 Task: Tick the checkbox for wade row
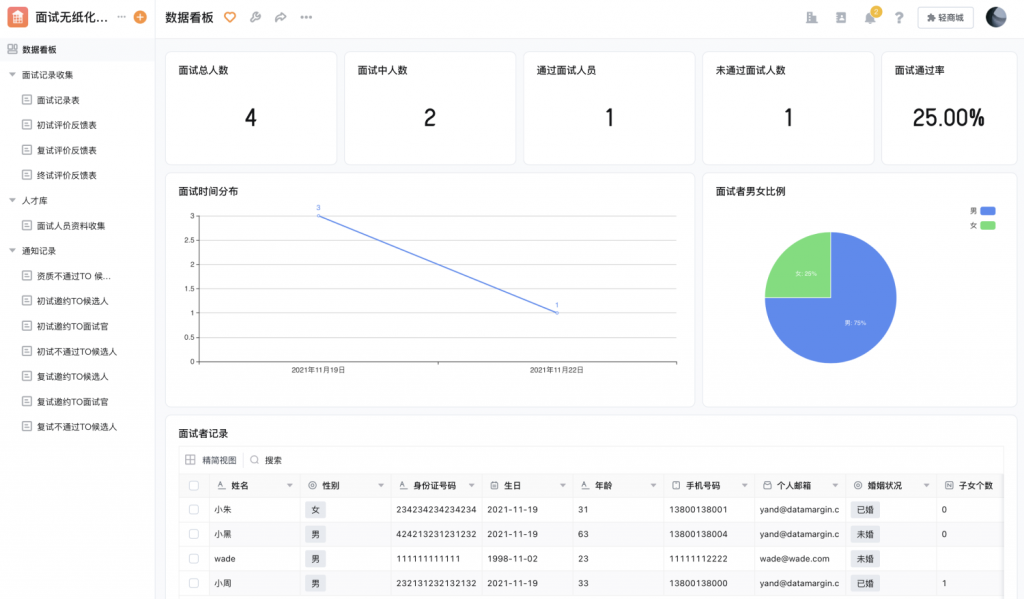pos(194,559)
